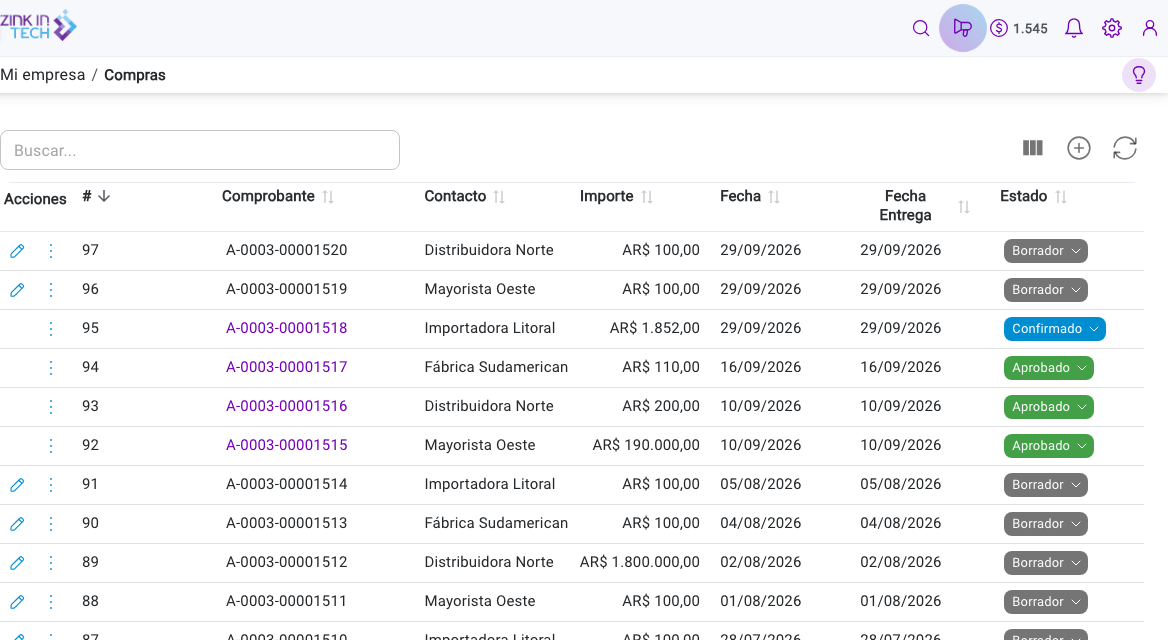The height and width of the screenshot is (640, 1168).
Task: Edit purchase 88 with pencil icon
Action: [17, 601]
